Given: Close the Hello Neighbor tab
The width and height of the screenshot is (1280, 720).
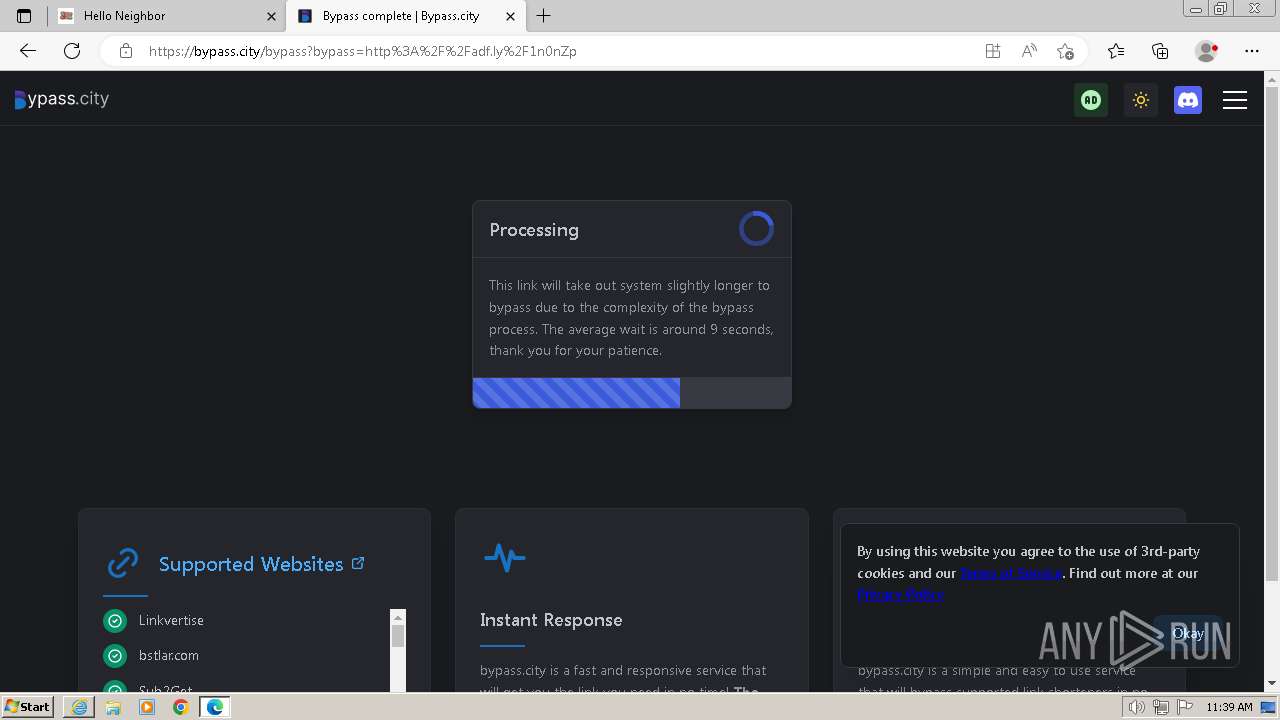Looking at the screenshot, I should click(x=271, y=16).
